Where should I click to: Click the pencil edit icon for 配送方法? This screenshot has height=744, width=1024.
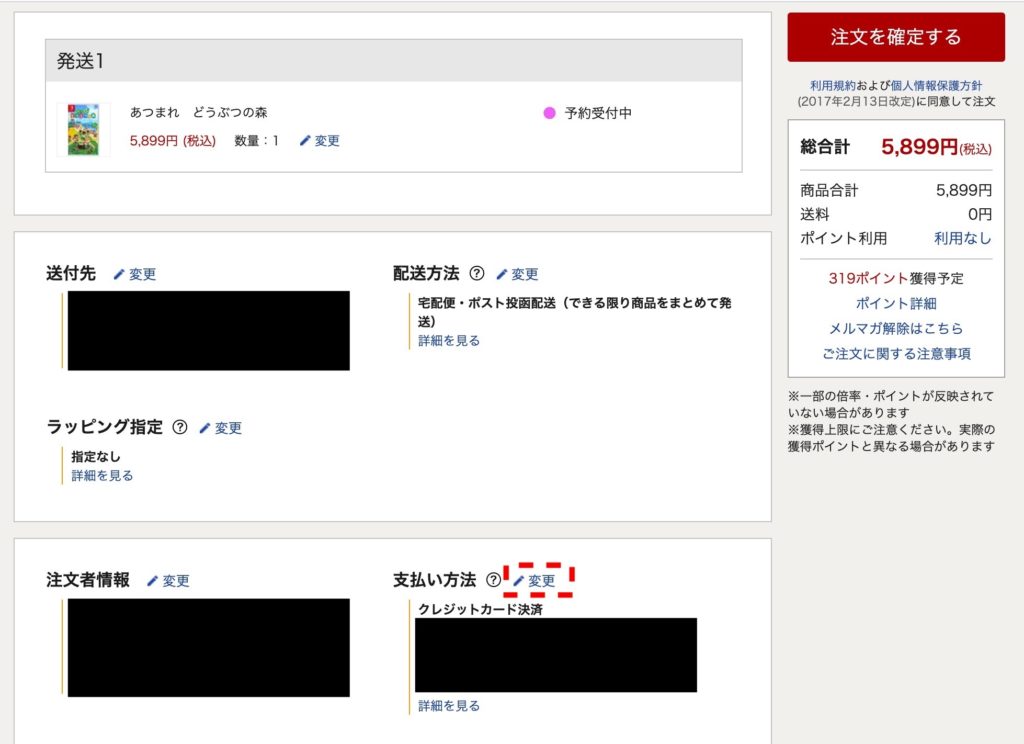pyautogui.click(x=502, y=274)
